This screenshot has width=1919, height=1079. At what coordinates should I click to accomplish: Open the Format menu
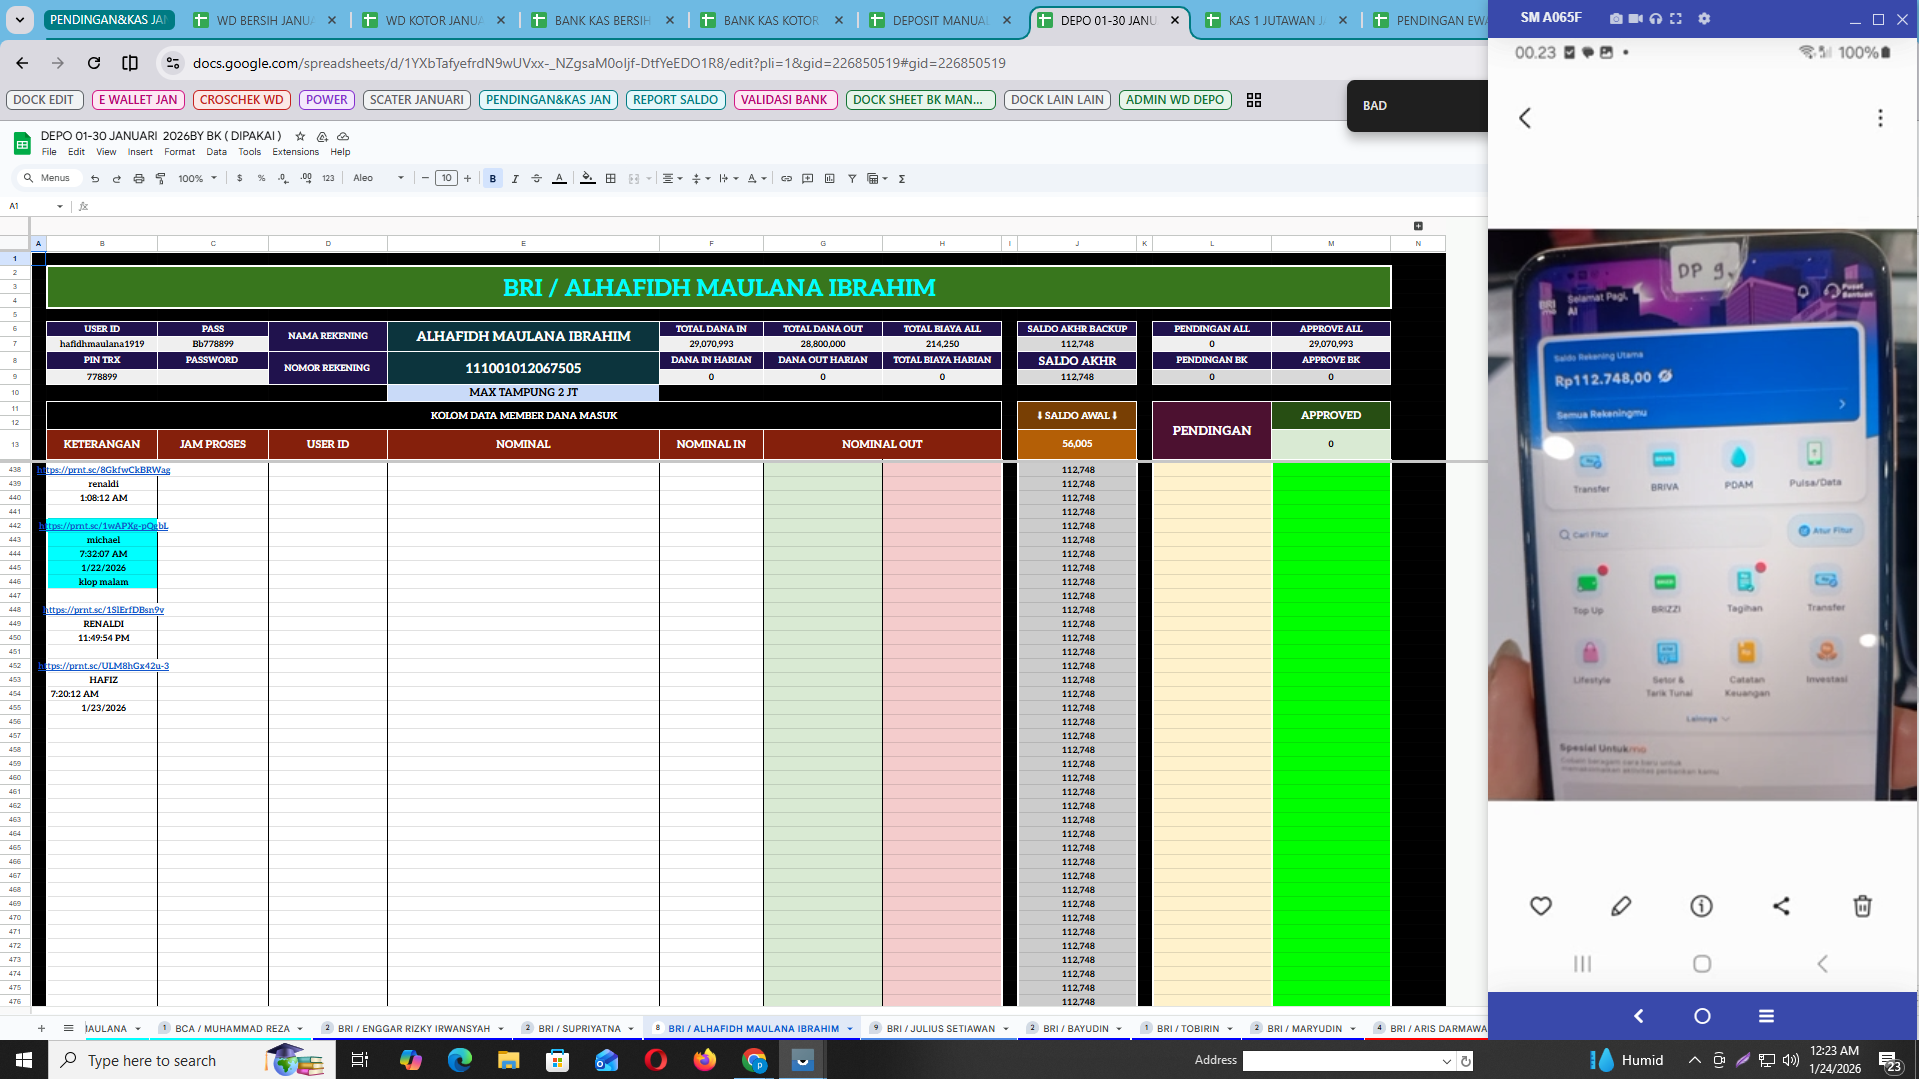click(180, 152)
